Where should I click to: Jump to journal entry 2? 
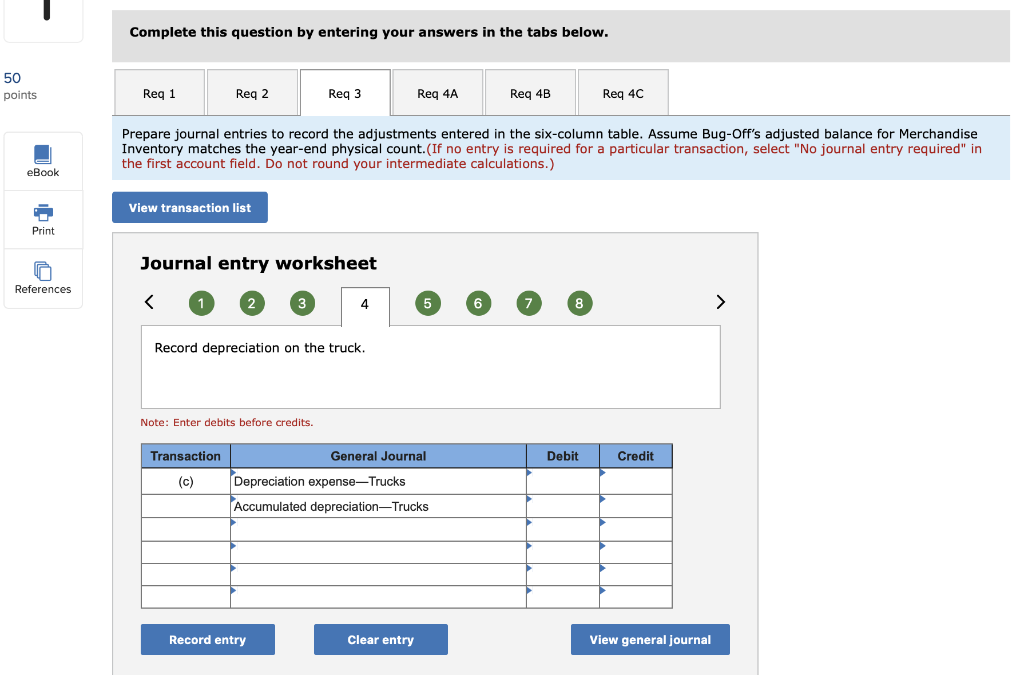pos(251,303)
